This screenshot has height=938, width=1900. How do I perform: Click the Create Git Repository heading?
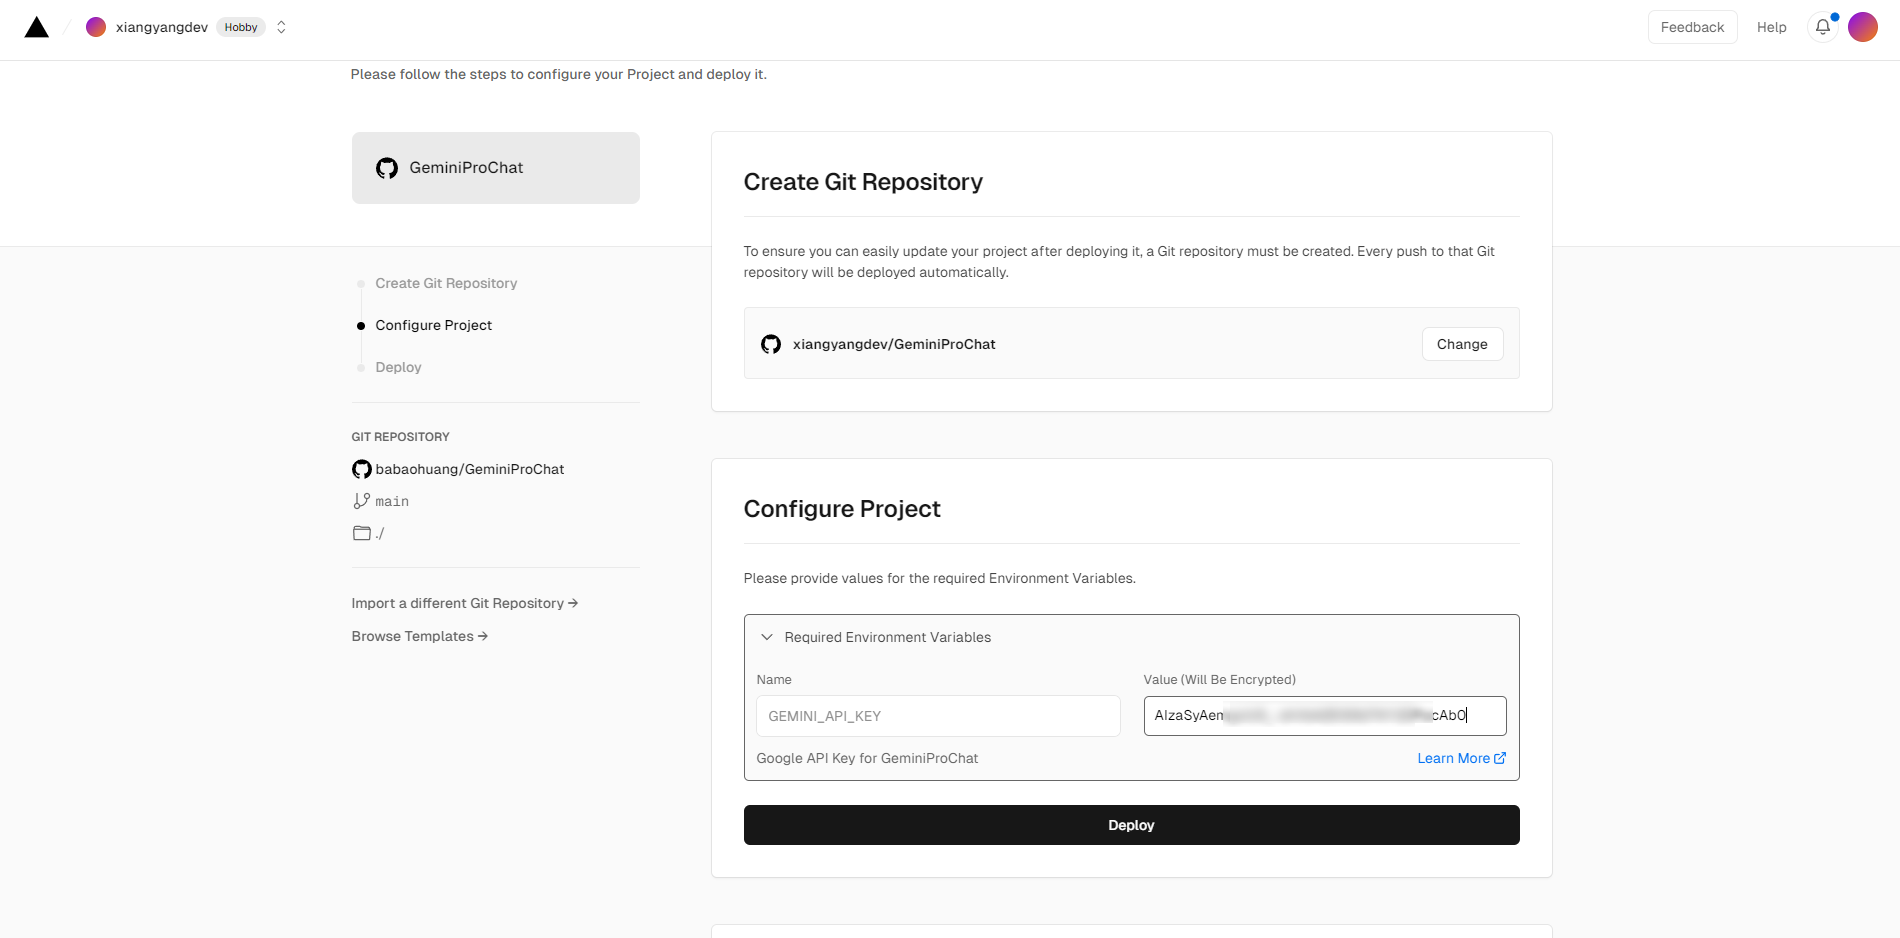[863, 182]
